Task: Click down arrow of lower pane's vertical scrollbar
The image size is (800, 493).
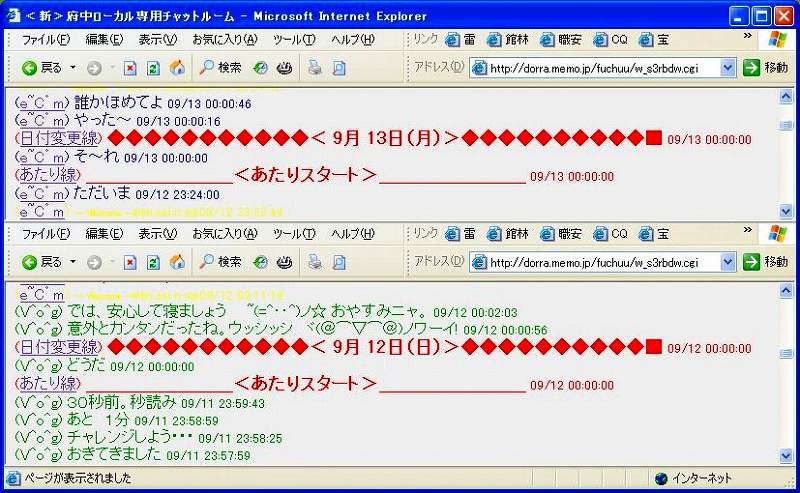Action: click(788, 455)
